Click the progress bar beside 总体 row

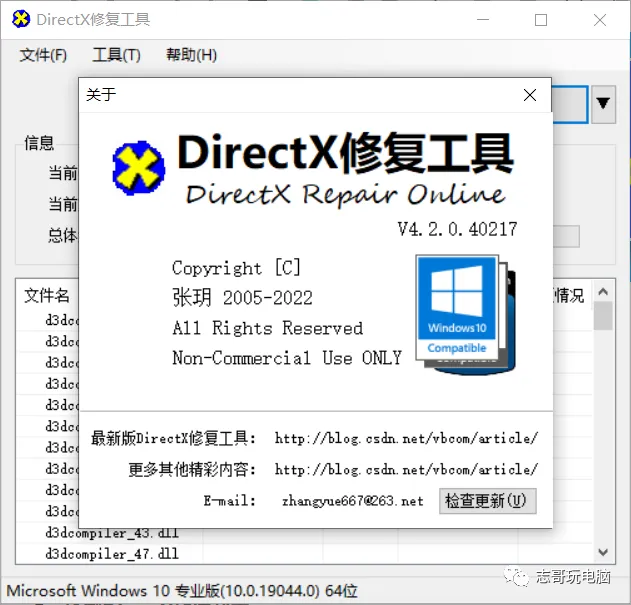pos(565,236)
